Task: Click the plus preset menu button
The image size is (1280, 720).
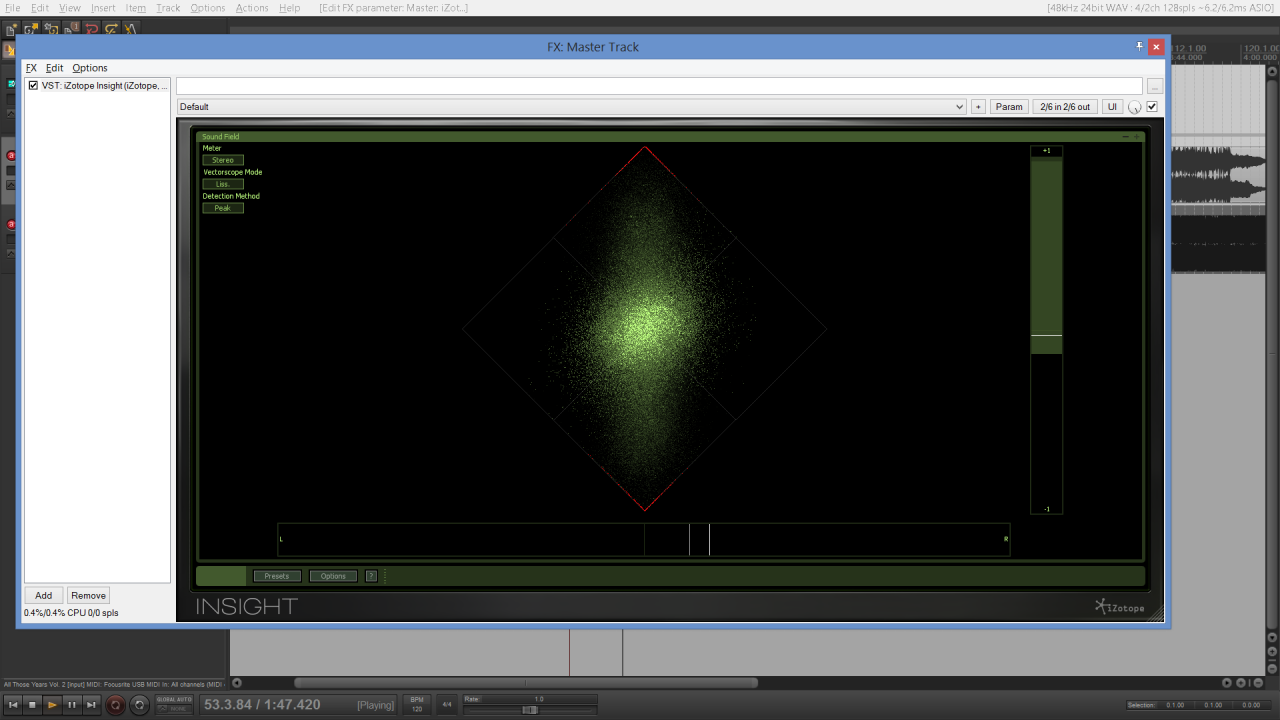Action: 978,107
